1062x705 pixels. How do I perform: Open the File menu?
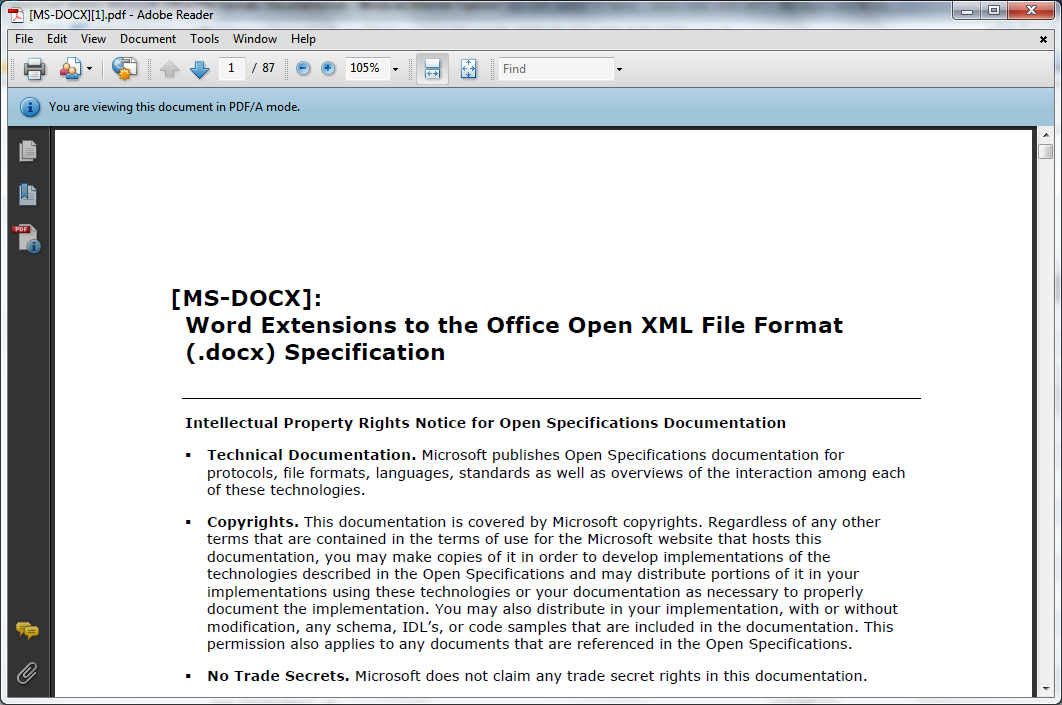(x=24, y=39)
